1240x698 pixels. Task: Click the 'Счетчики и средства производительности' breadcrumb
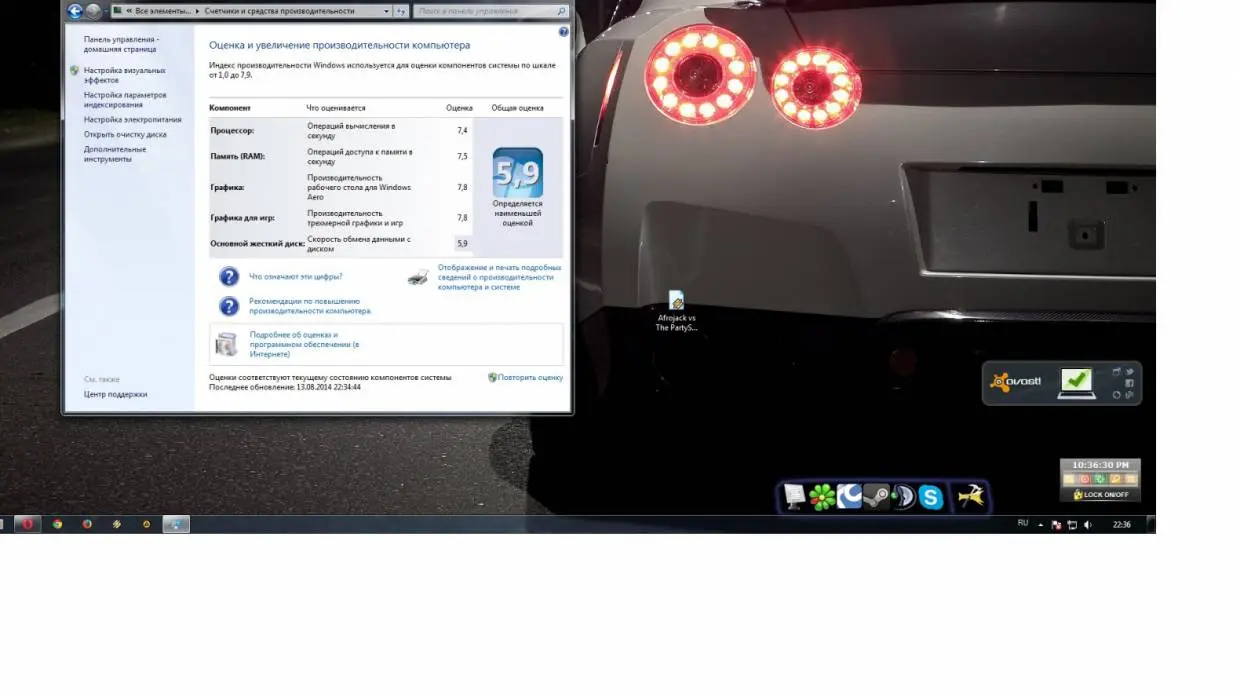pos(279,11)
